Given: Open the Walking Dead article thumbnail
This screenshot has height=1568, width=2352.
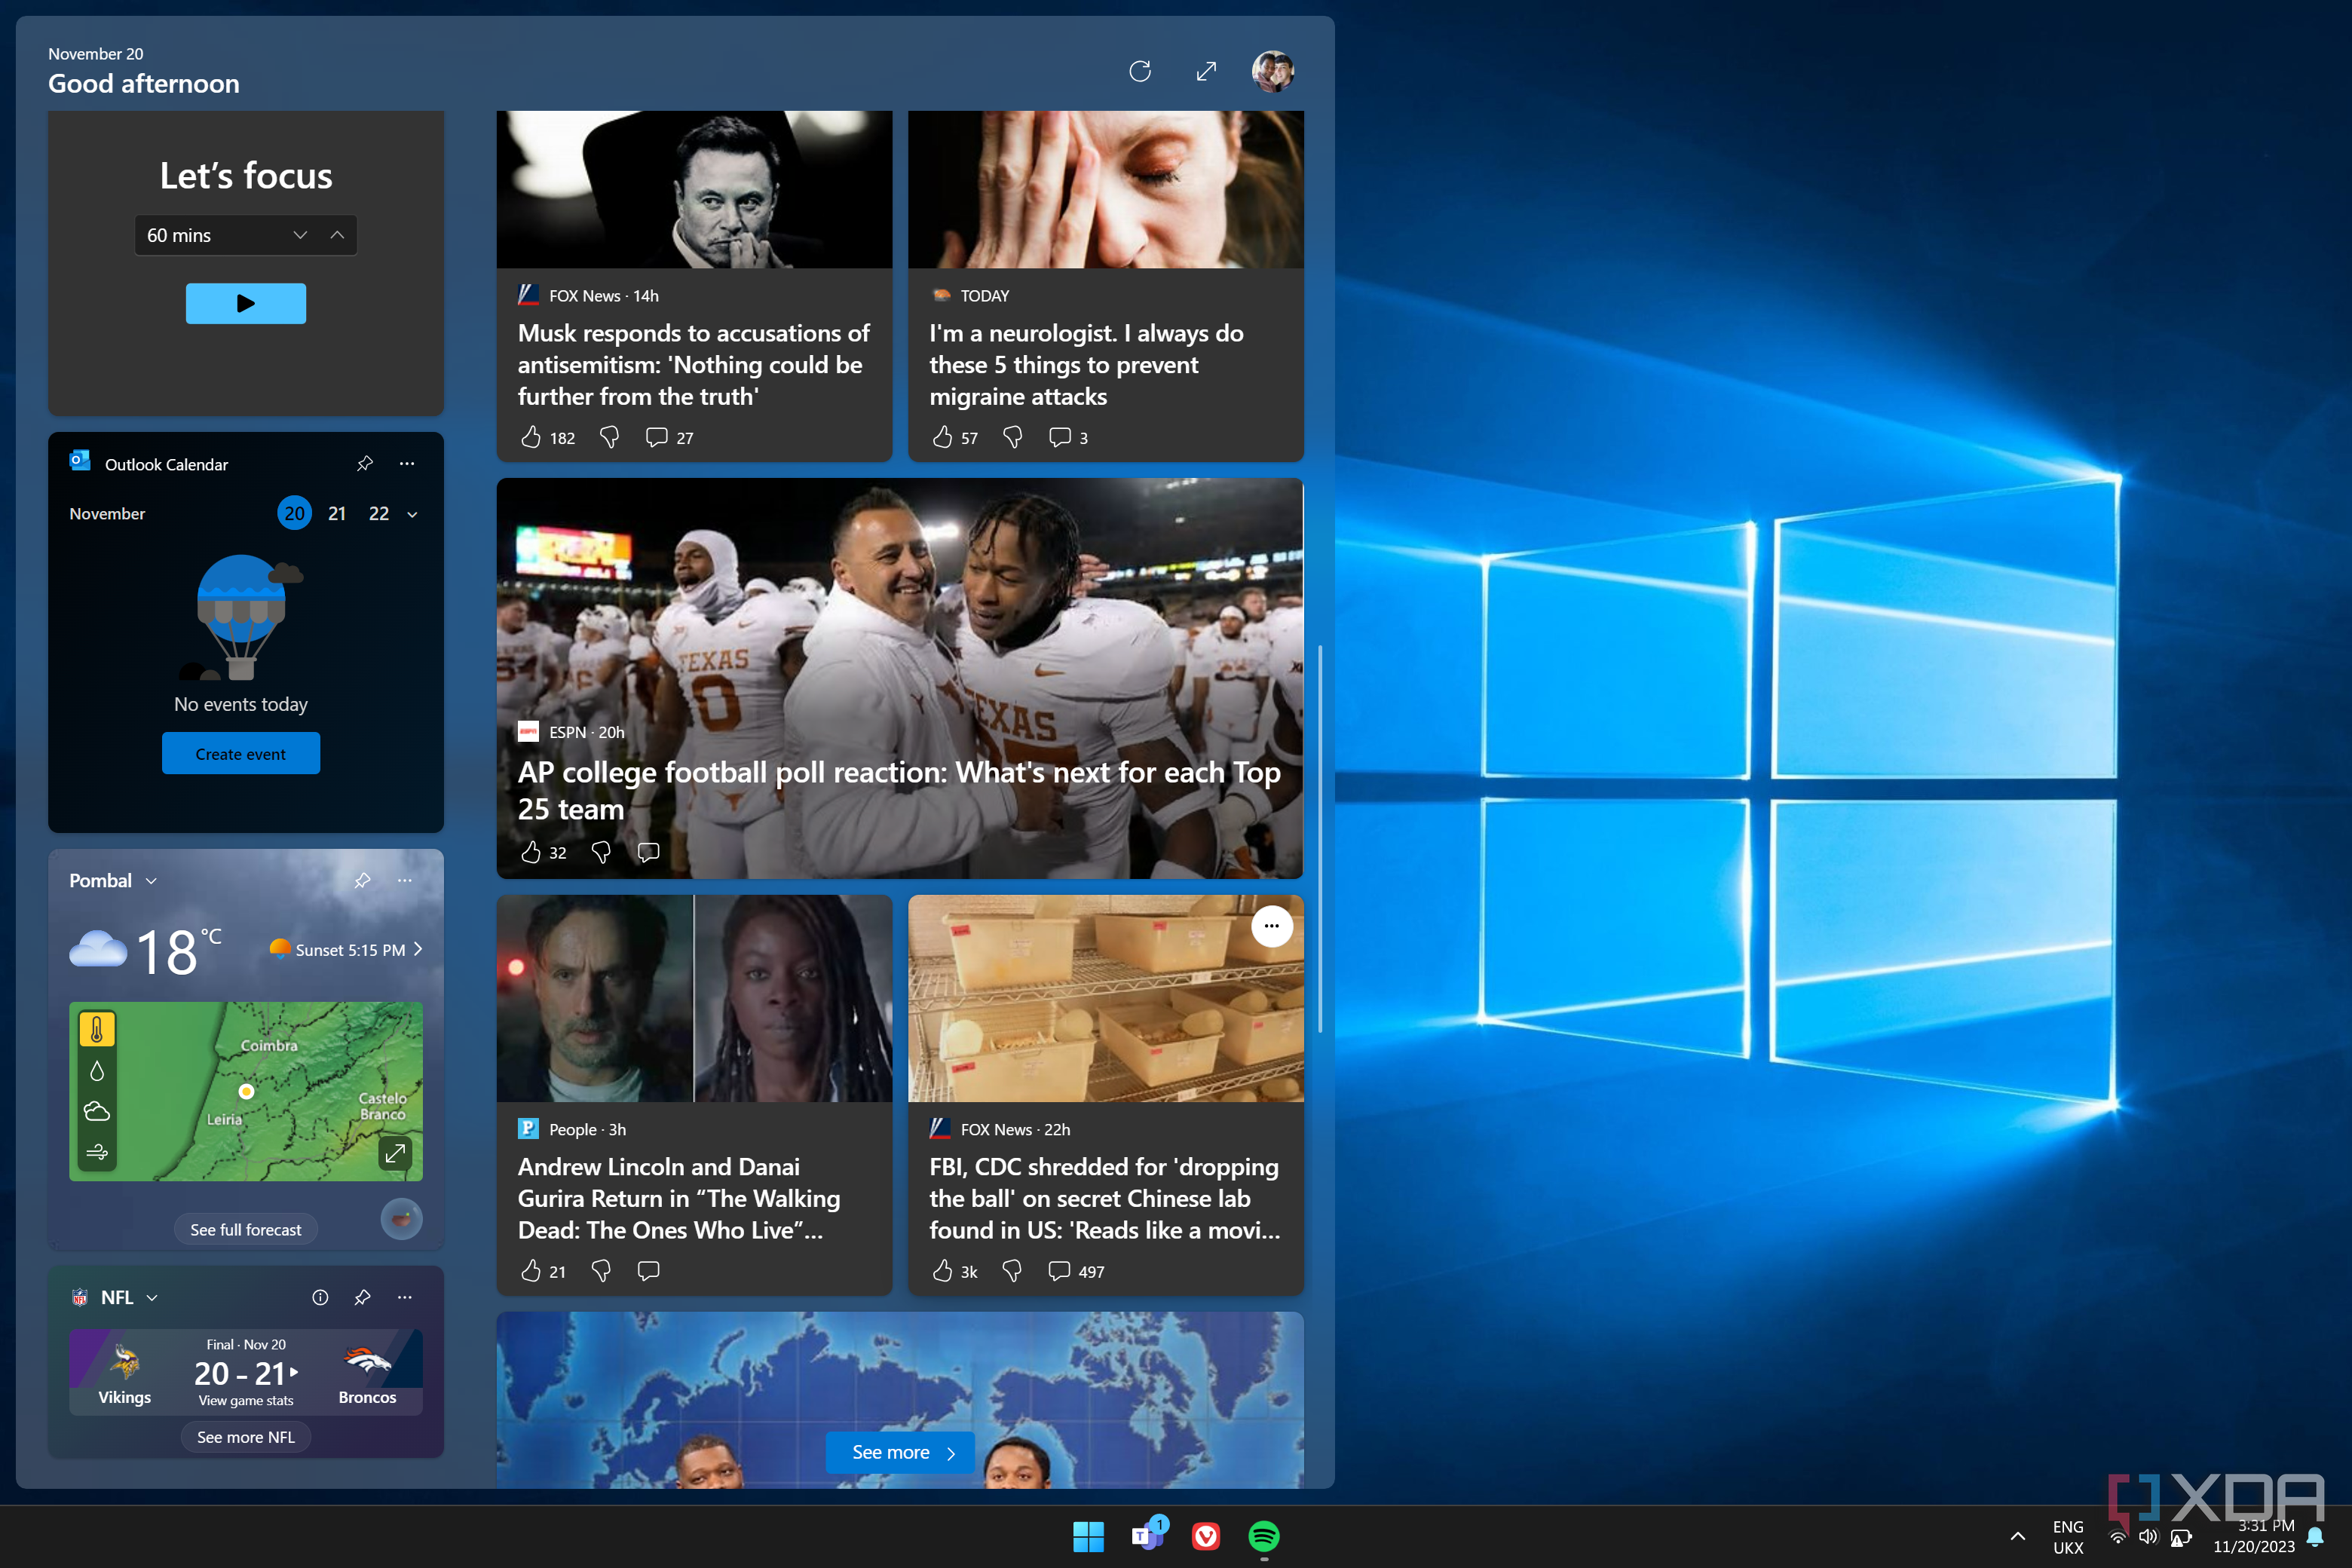Looking at the screenshot, I should point(694,998).
